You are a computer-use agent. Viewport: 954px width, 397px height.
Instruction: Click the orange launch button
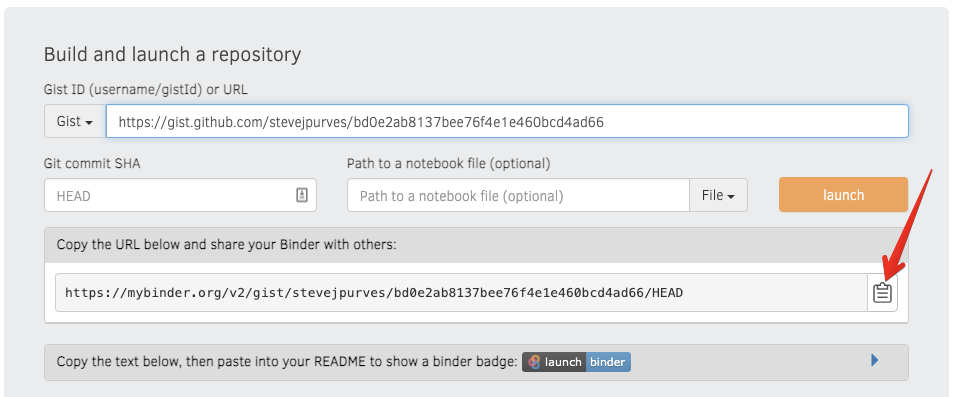pyautogui.click(x=843, y=195)
